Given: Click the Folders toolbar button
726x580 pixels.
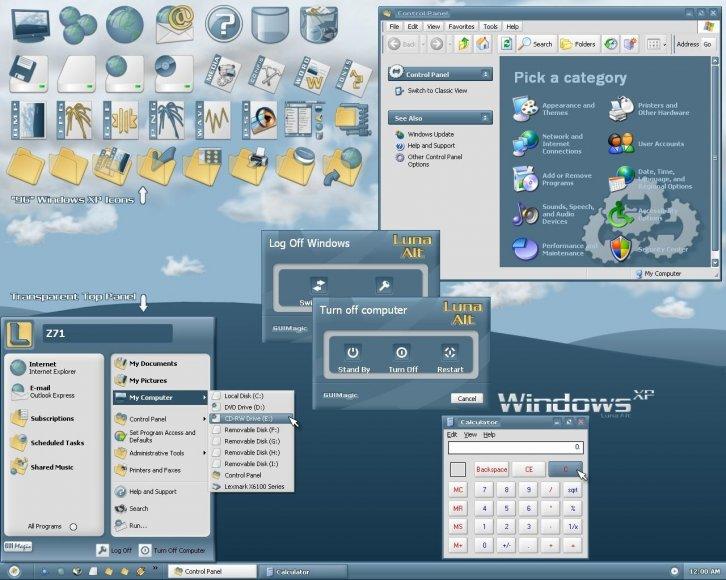Looking at the screenshot, I should click(578, 44).
